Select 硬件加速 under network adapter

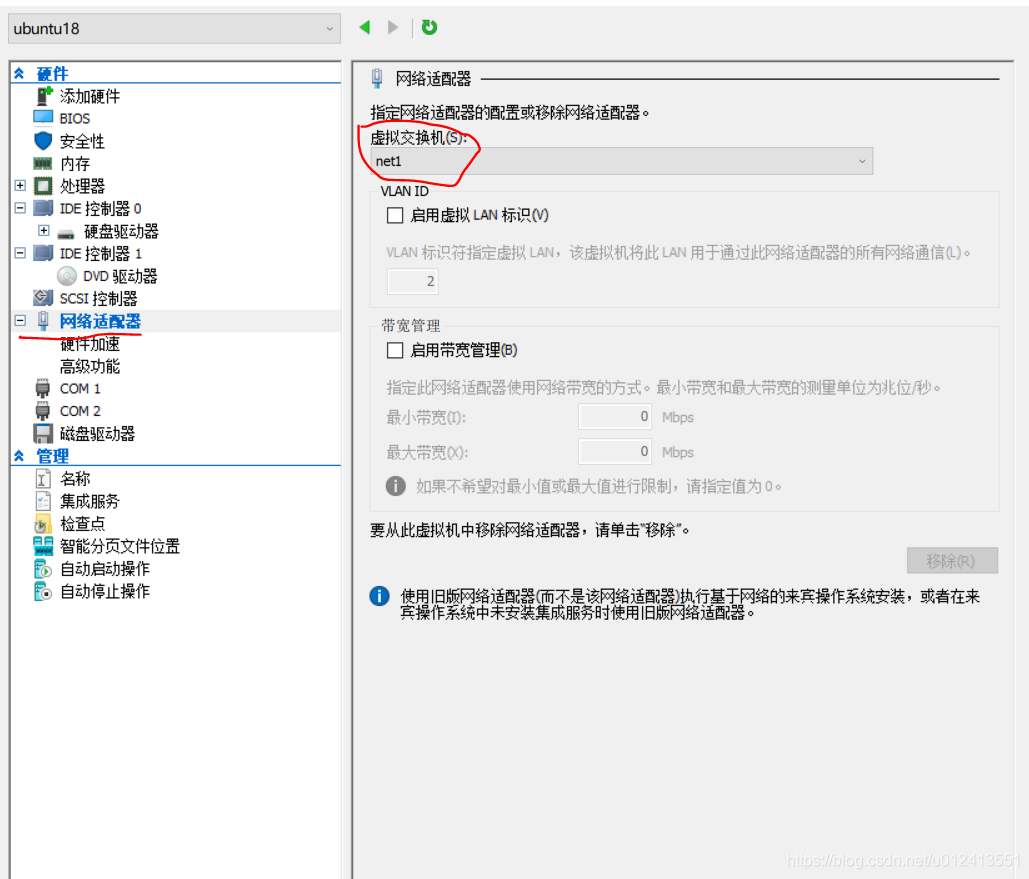(x=90, y=344)
